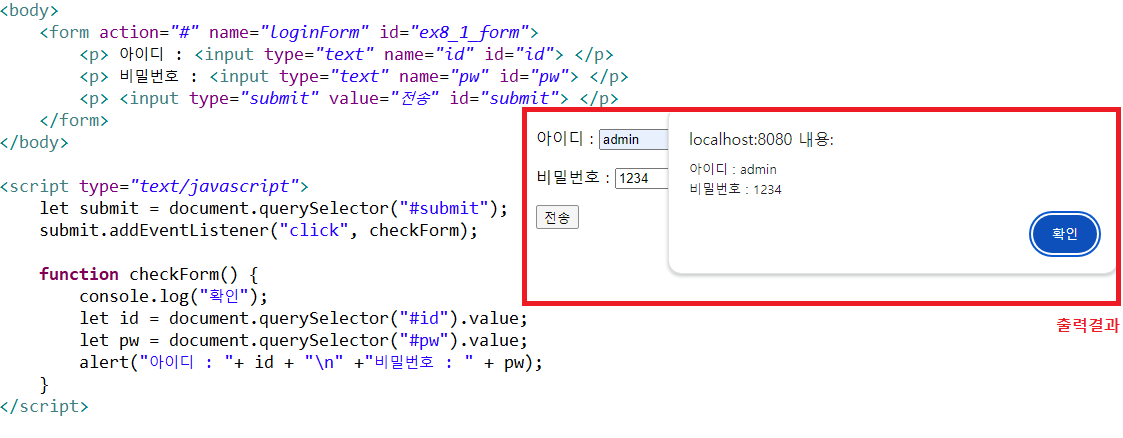The width and height of the screenshot is (1123, 438).
Task: Click the 비밀번호 input field containing 1234
Action: point(642,178)
